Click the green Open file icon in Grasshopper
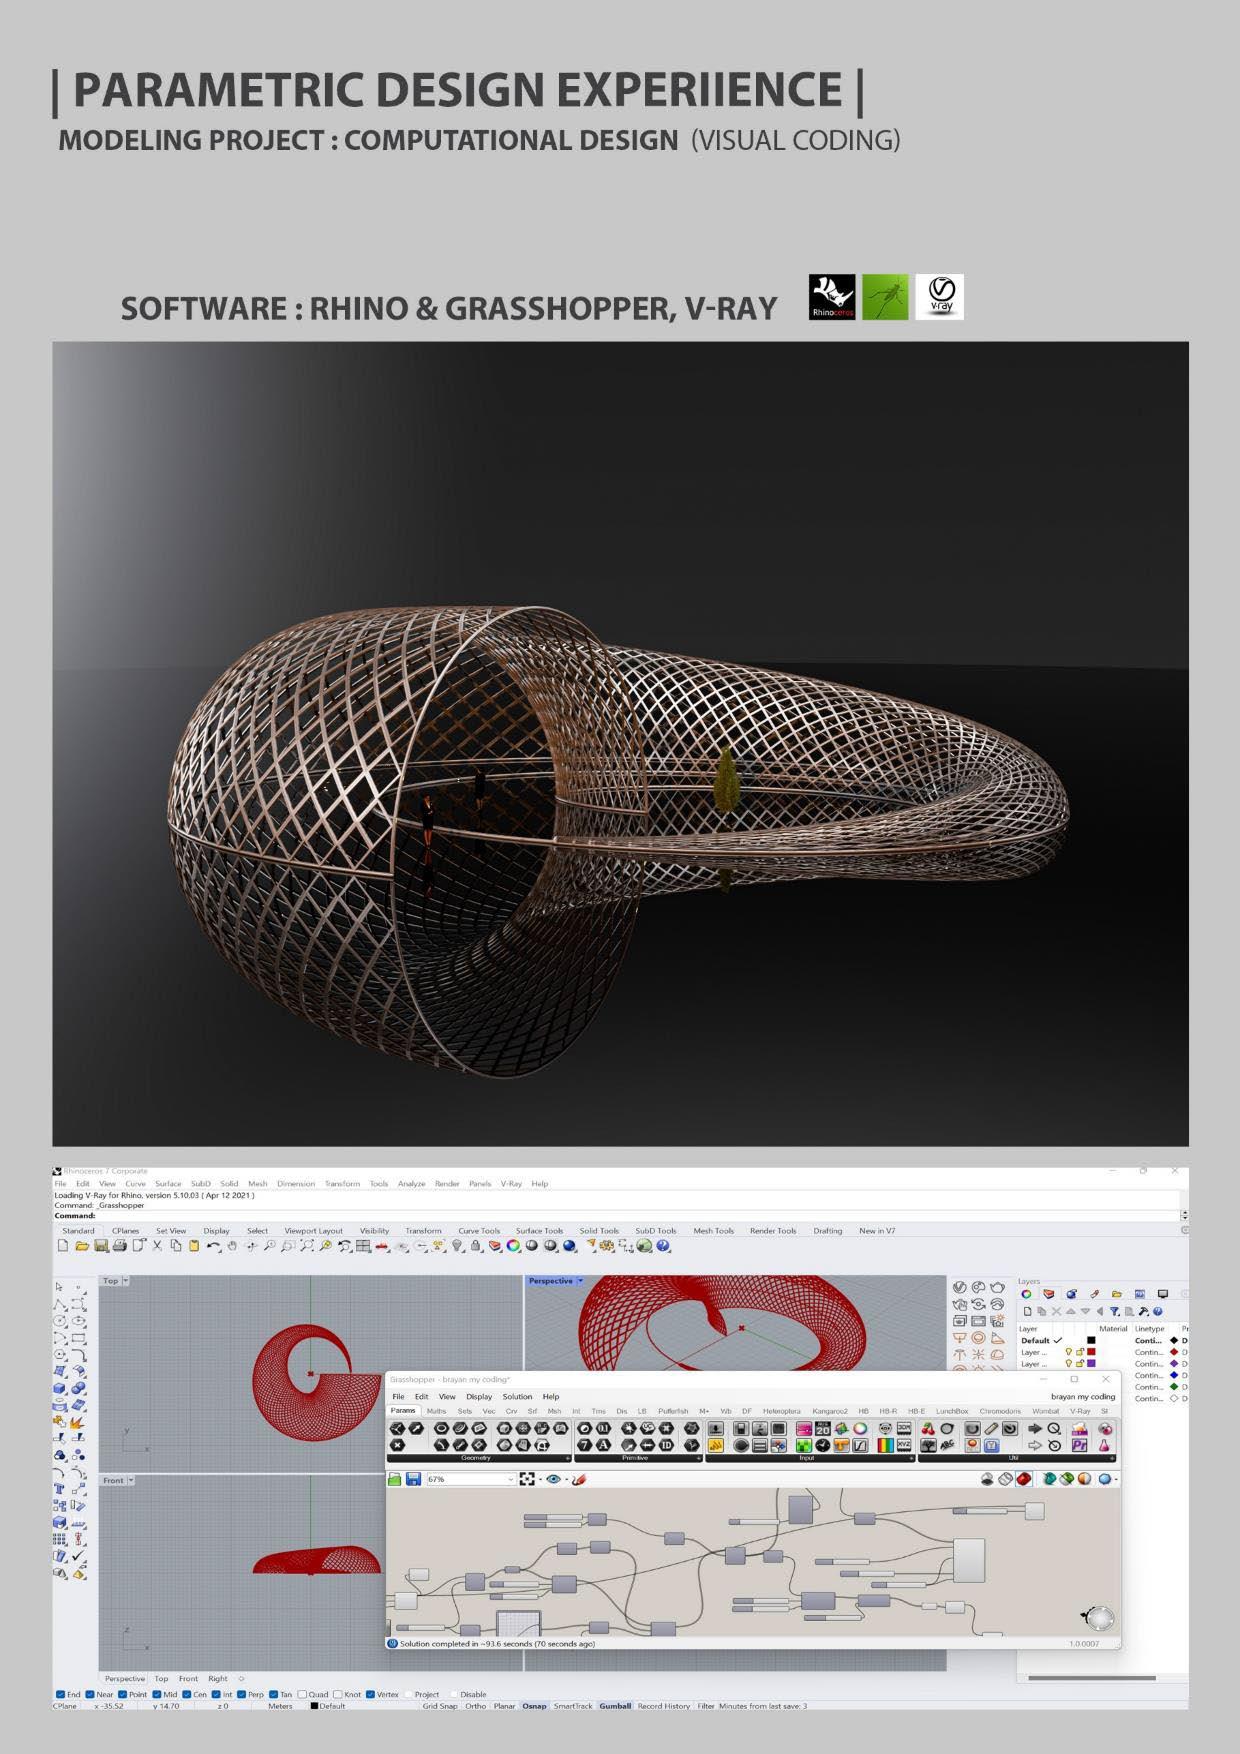Screen dimensions: 1240x1754 [x=395, y=1479]
